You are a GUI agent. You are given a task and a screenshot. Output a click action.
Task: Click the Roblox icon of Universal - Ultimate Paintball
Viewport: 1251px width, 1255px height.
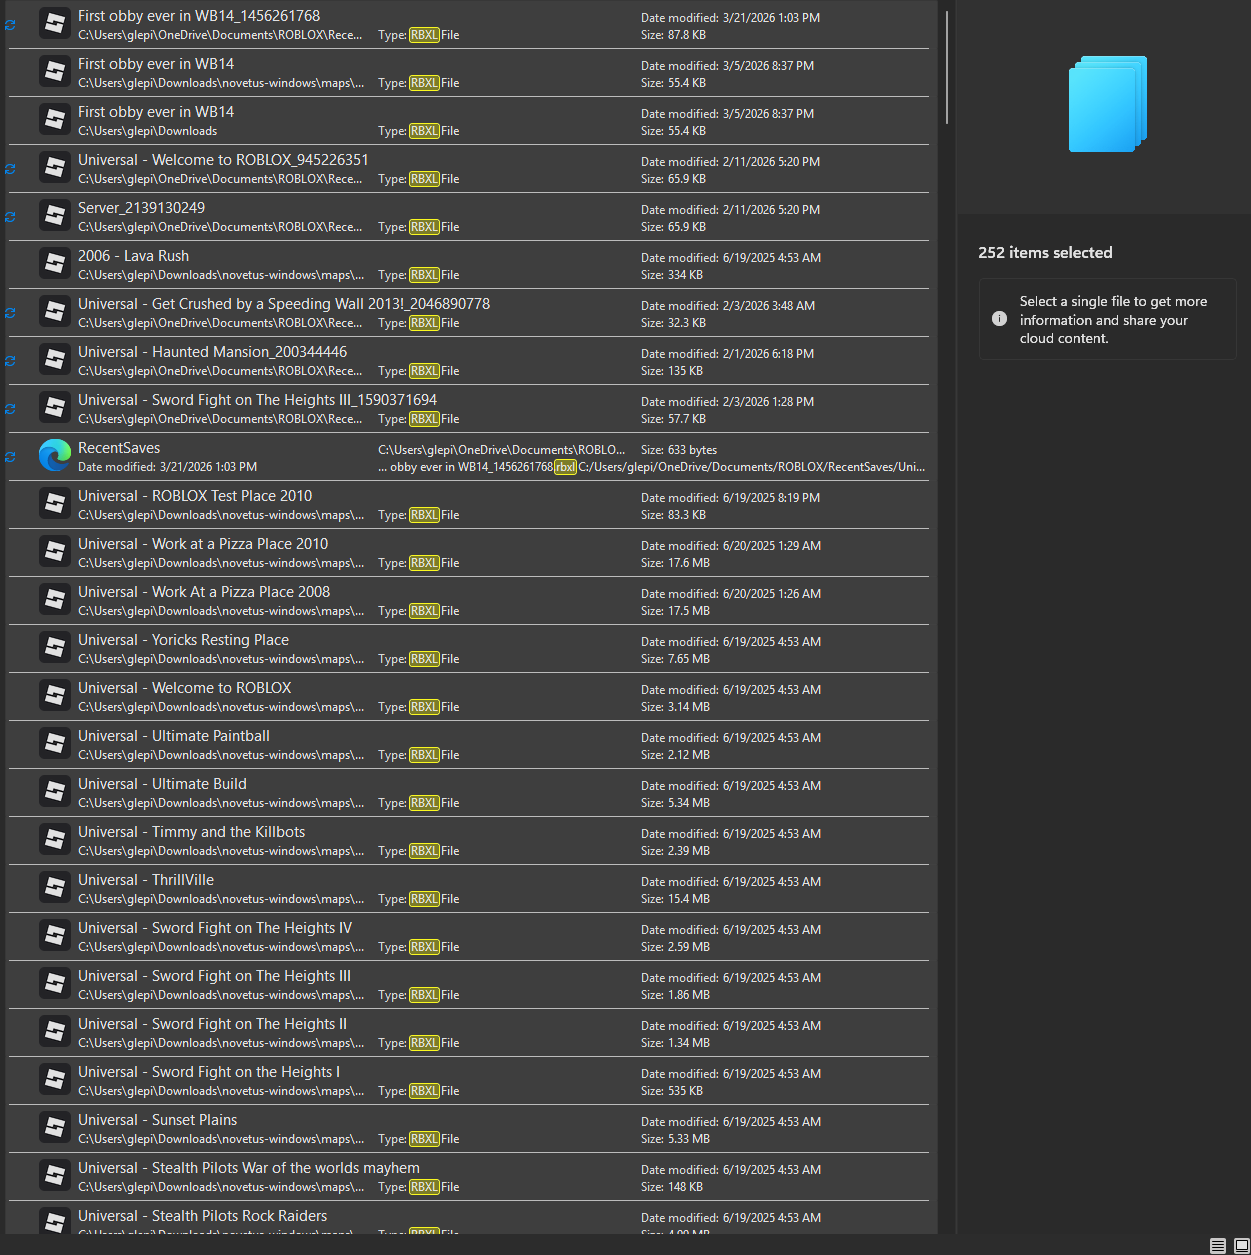pos(55,744)
